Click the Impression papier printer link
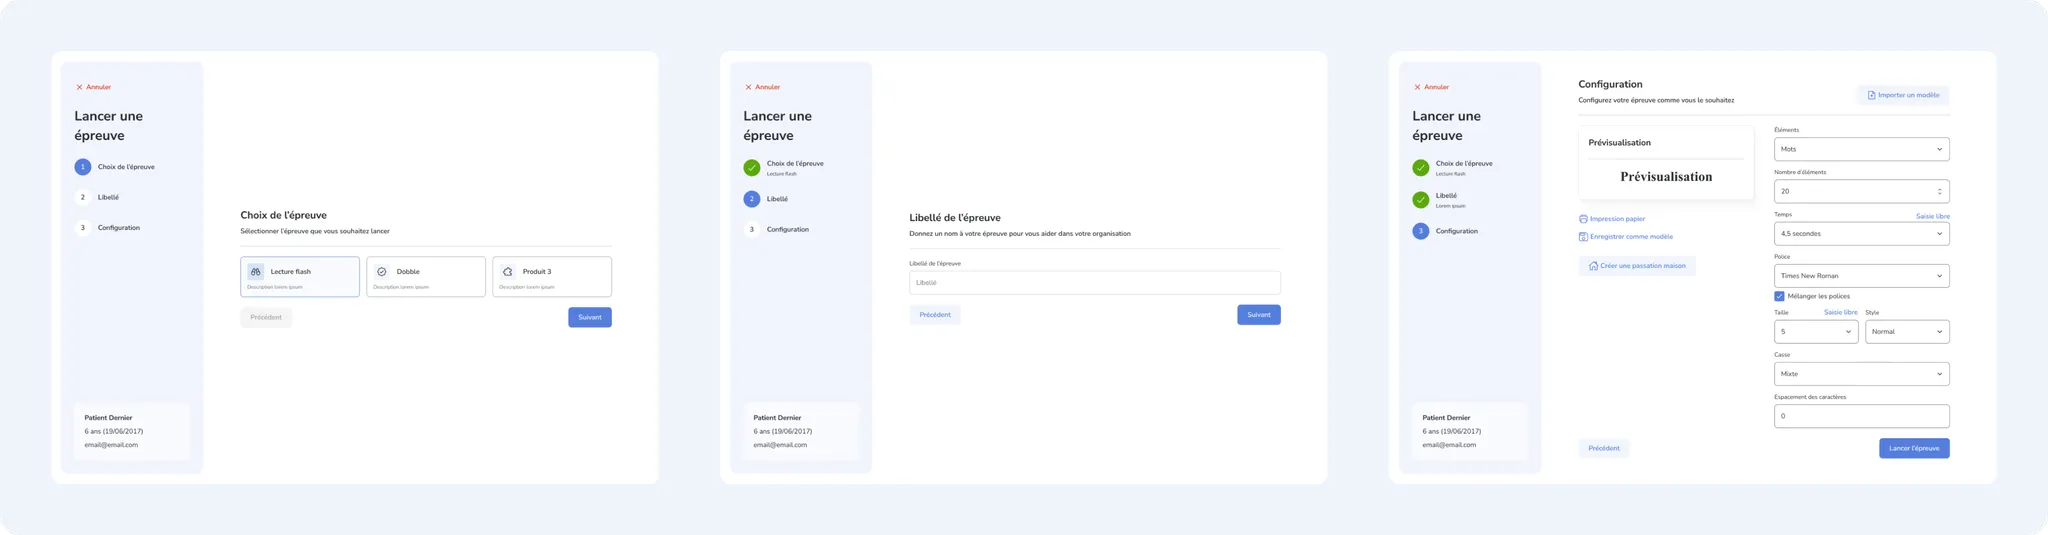The image size is (2048, 535). coord(1612,219)
